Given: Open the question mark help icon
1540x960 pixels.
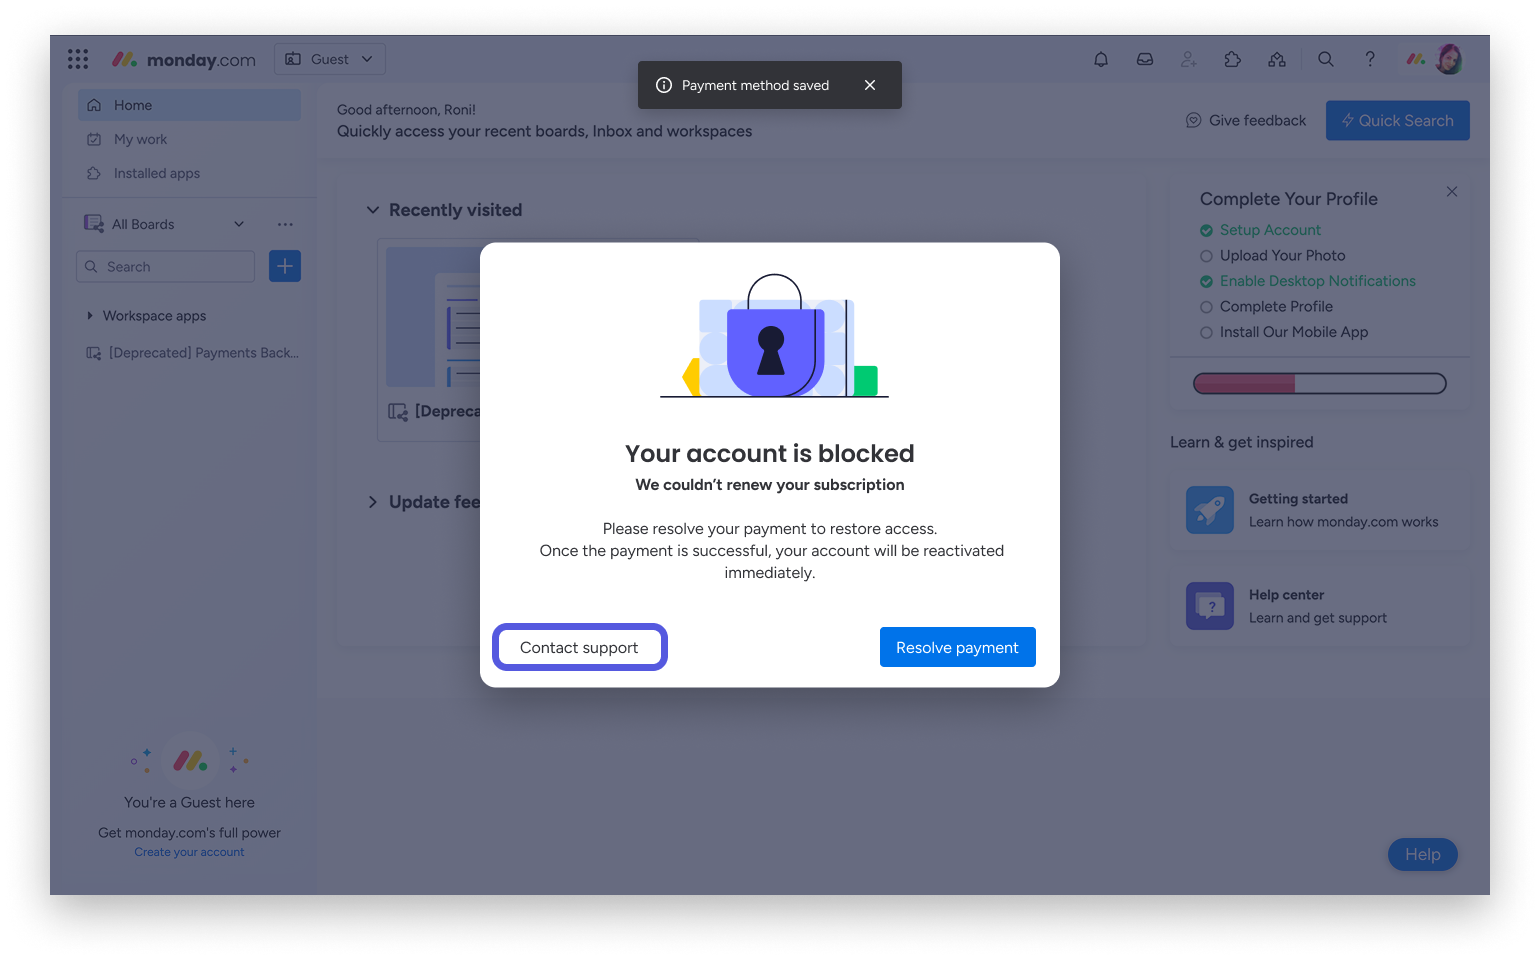Looking at the screenshot, I should point(1370,60).
